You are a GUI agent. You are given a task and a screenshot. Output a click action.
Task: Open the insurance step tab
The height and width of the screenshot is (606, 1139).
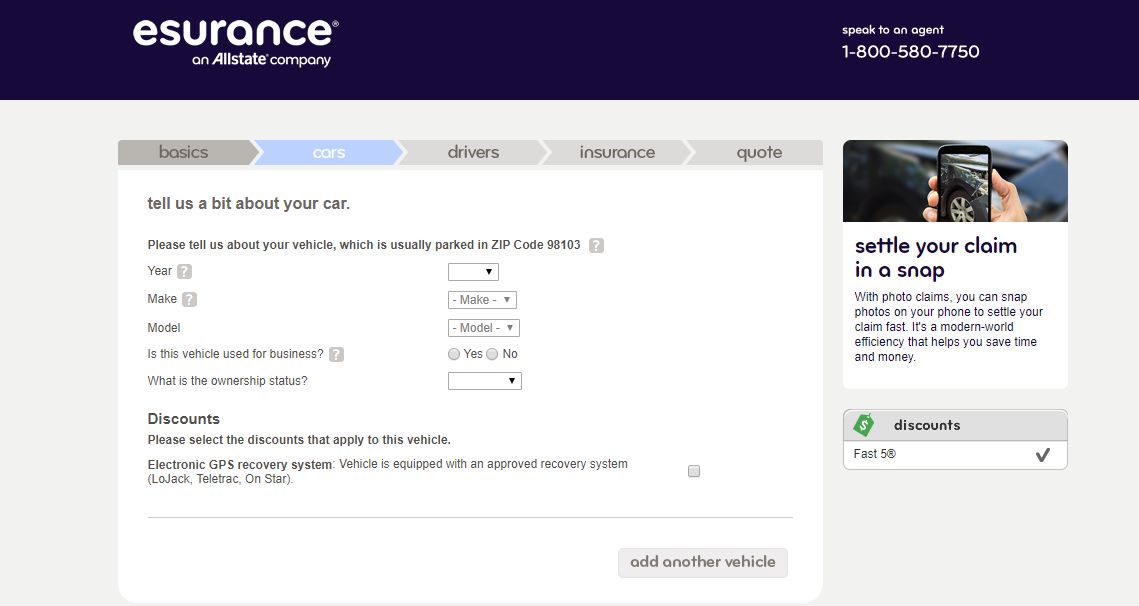coord(617,153)
